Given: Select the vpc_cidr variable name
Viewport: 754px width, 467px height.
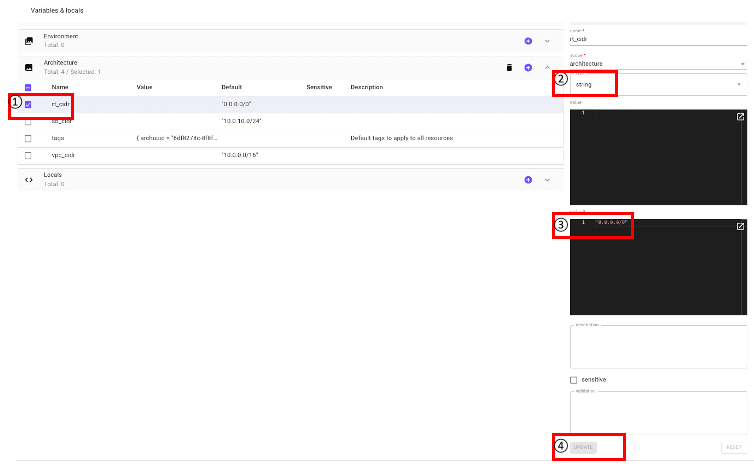Looking at the screenshot, I should 63,155.
